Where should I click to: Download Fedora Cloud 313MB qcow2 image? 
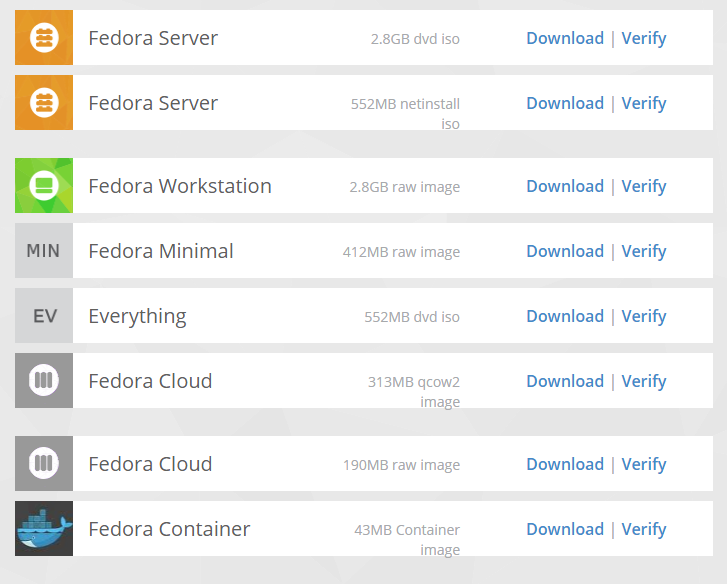(x=565, y=381)
